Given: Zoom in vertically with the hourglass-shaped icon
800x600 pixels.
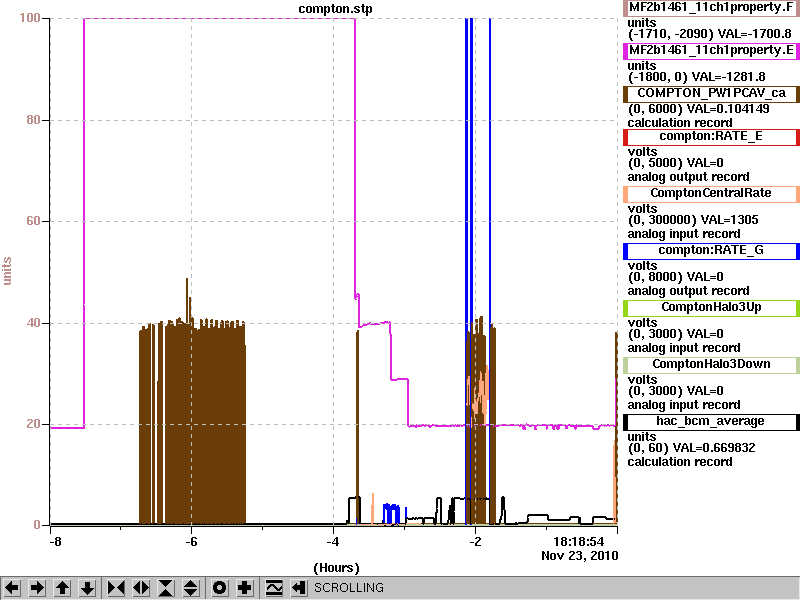Looking at the screenshot, I should [166, 588].
